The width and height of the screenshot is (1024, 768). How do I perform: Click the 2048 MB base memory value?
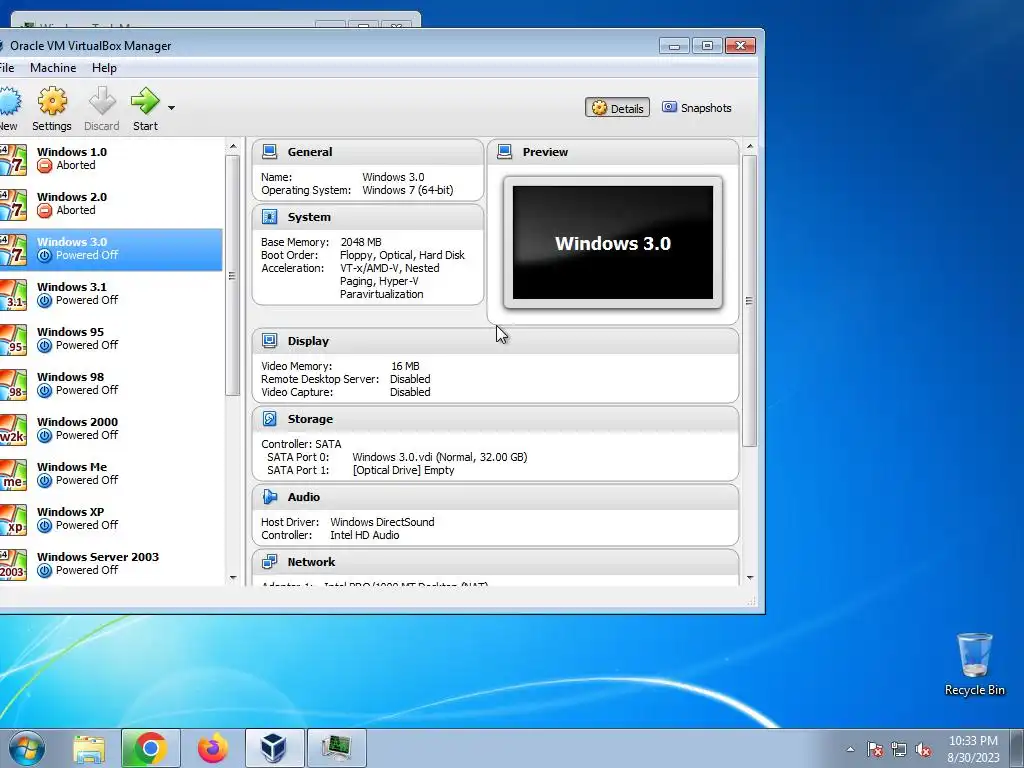pyautogui.click(x=360, y=242)
